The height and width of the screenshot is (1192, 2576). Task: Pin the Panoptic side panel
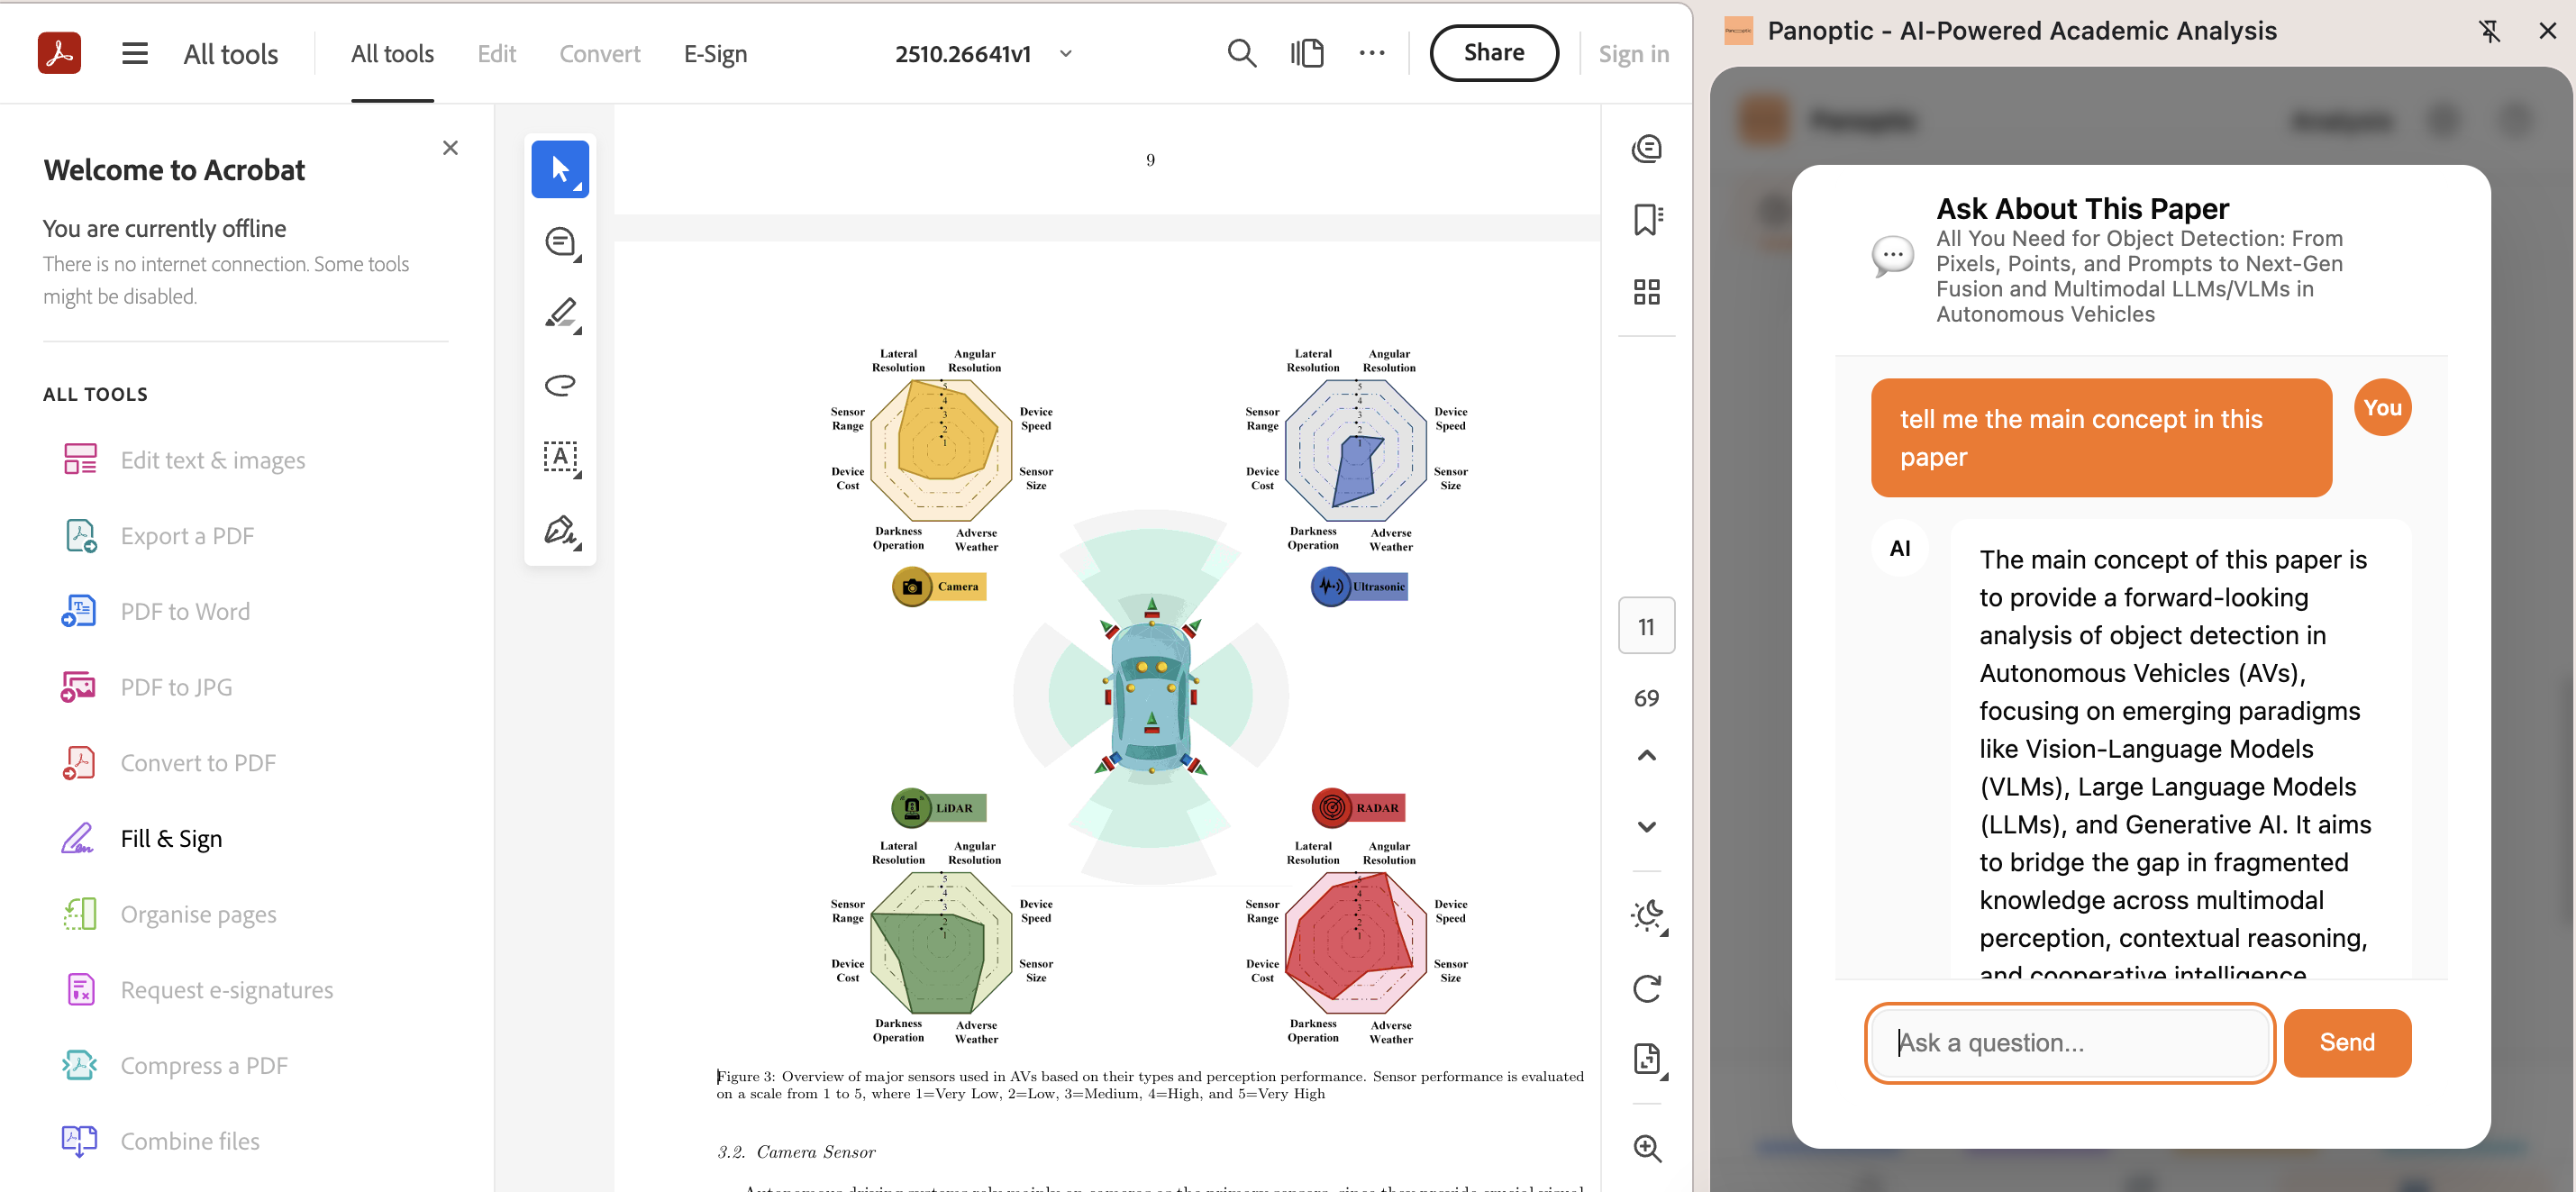point(2489,31)
